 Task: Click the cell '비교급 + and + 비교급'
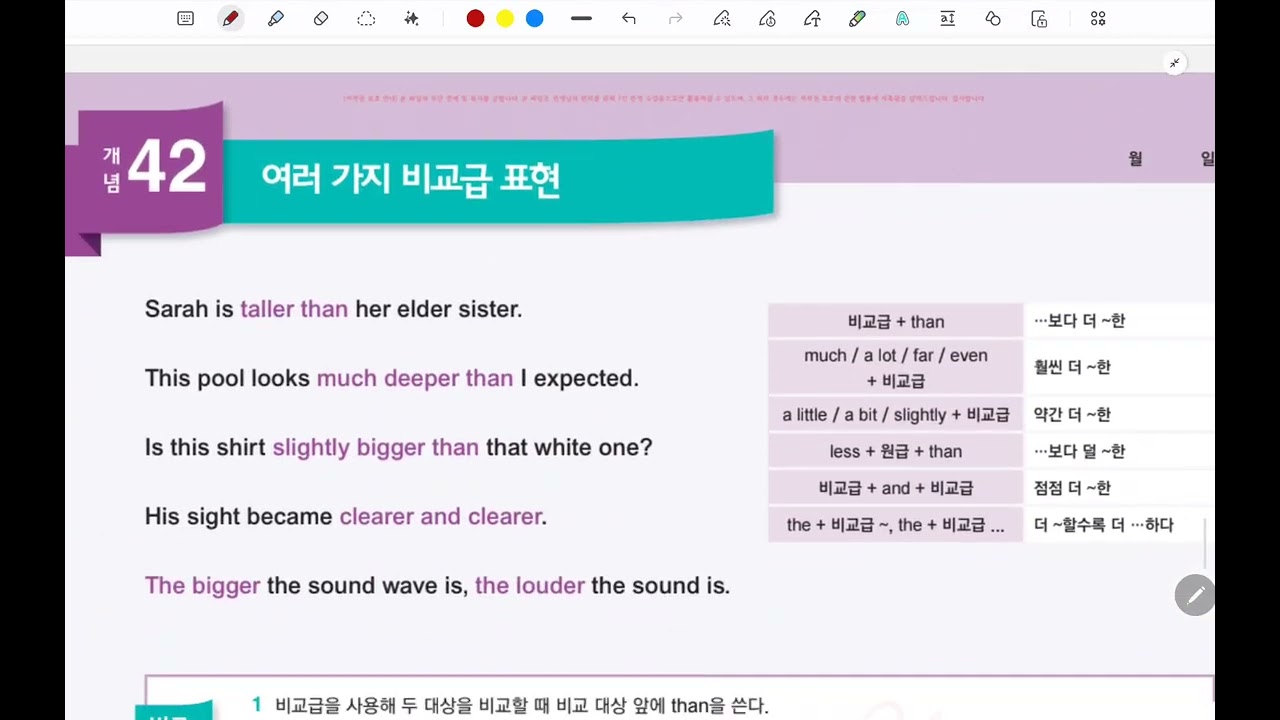pos(896,488)
